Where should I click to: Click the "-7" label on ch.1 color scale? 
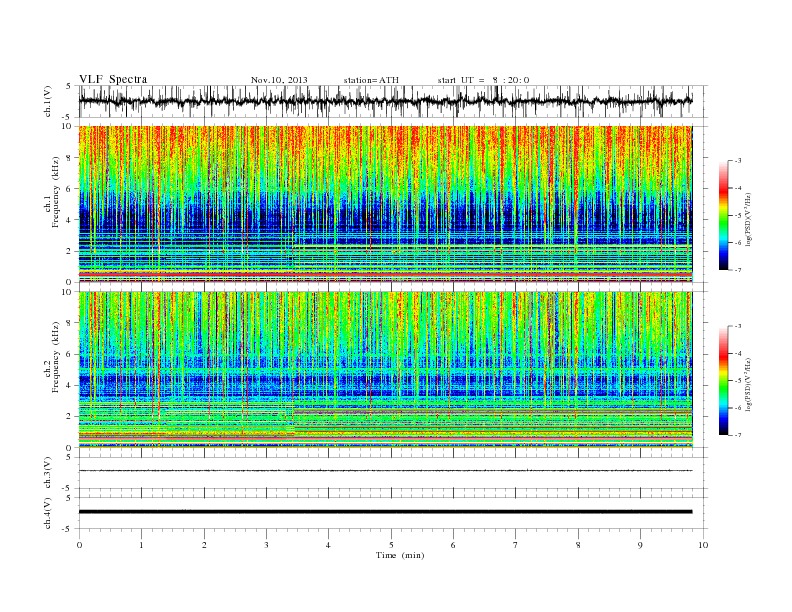point(738,270)
